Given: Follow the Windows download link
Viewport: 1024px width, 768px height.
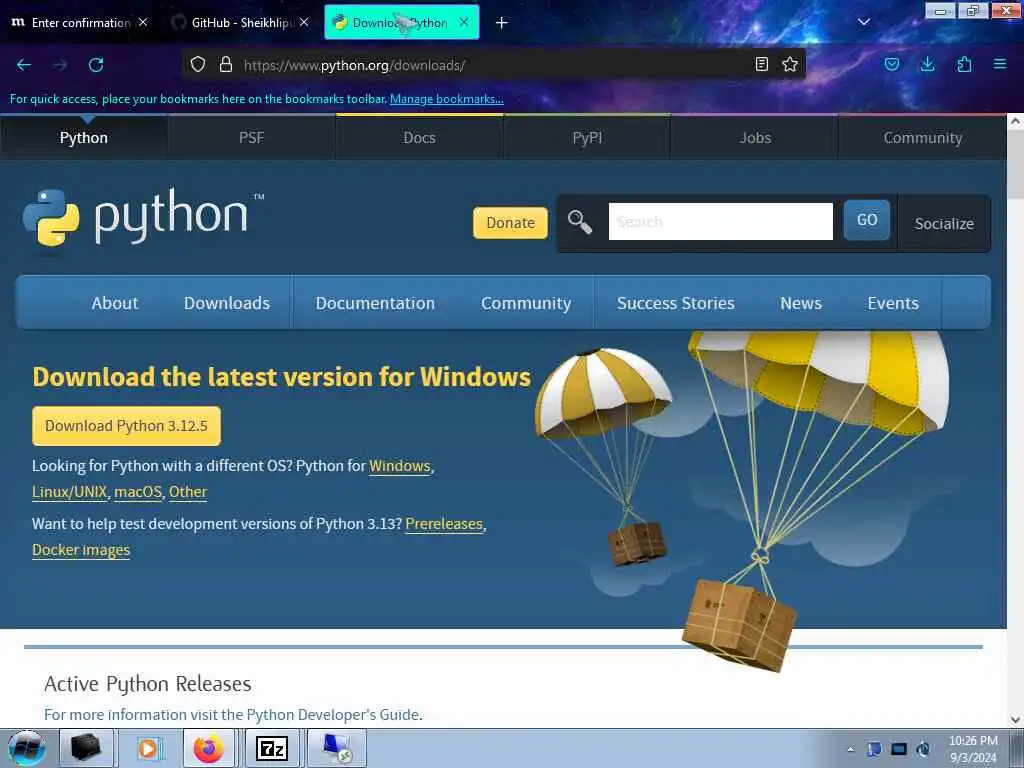Looking at the screenshot, I should point(400,466).
